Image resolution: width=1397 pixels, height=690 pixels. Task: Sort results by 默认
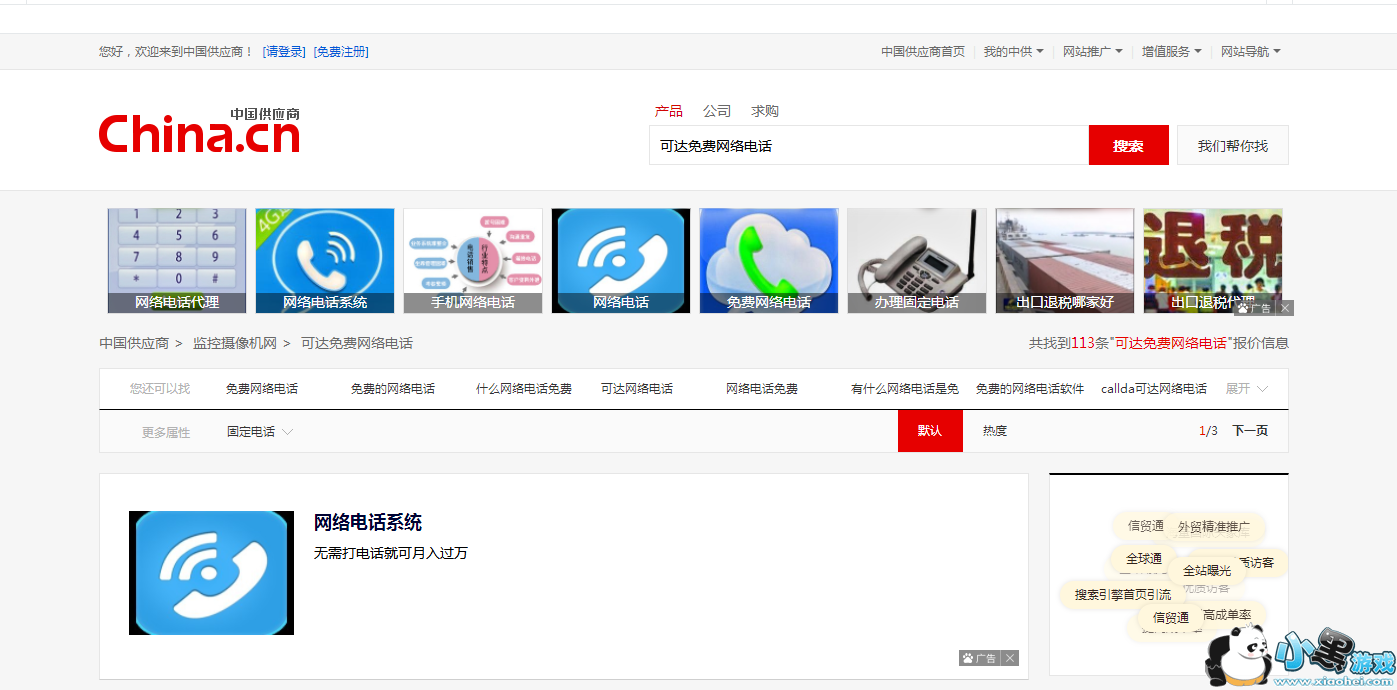point(930,431)
